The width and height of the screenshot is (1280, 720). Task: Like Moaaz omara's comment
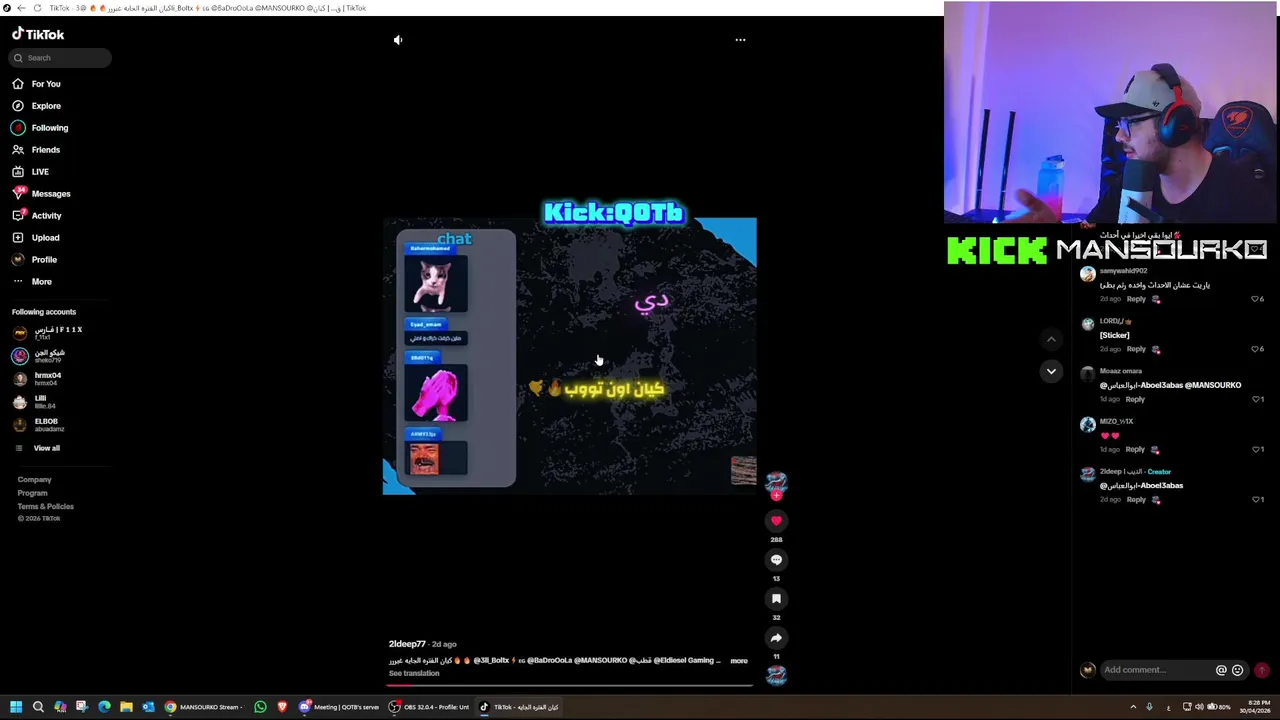(1256, 399)
